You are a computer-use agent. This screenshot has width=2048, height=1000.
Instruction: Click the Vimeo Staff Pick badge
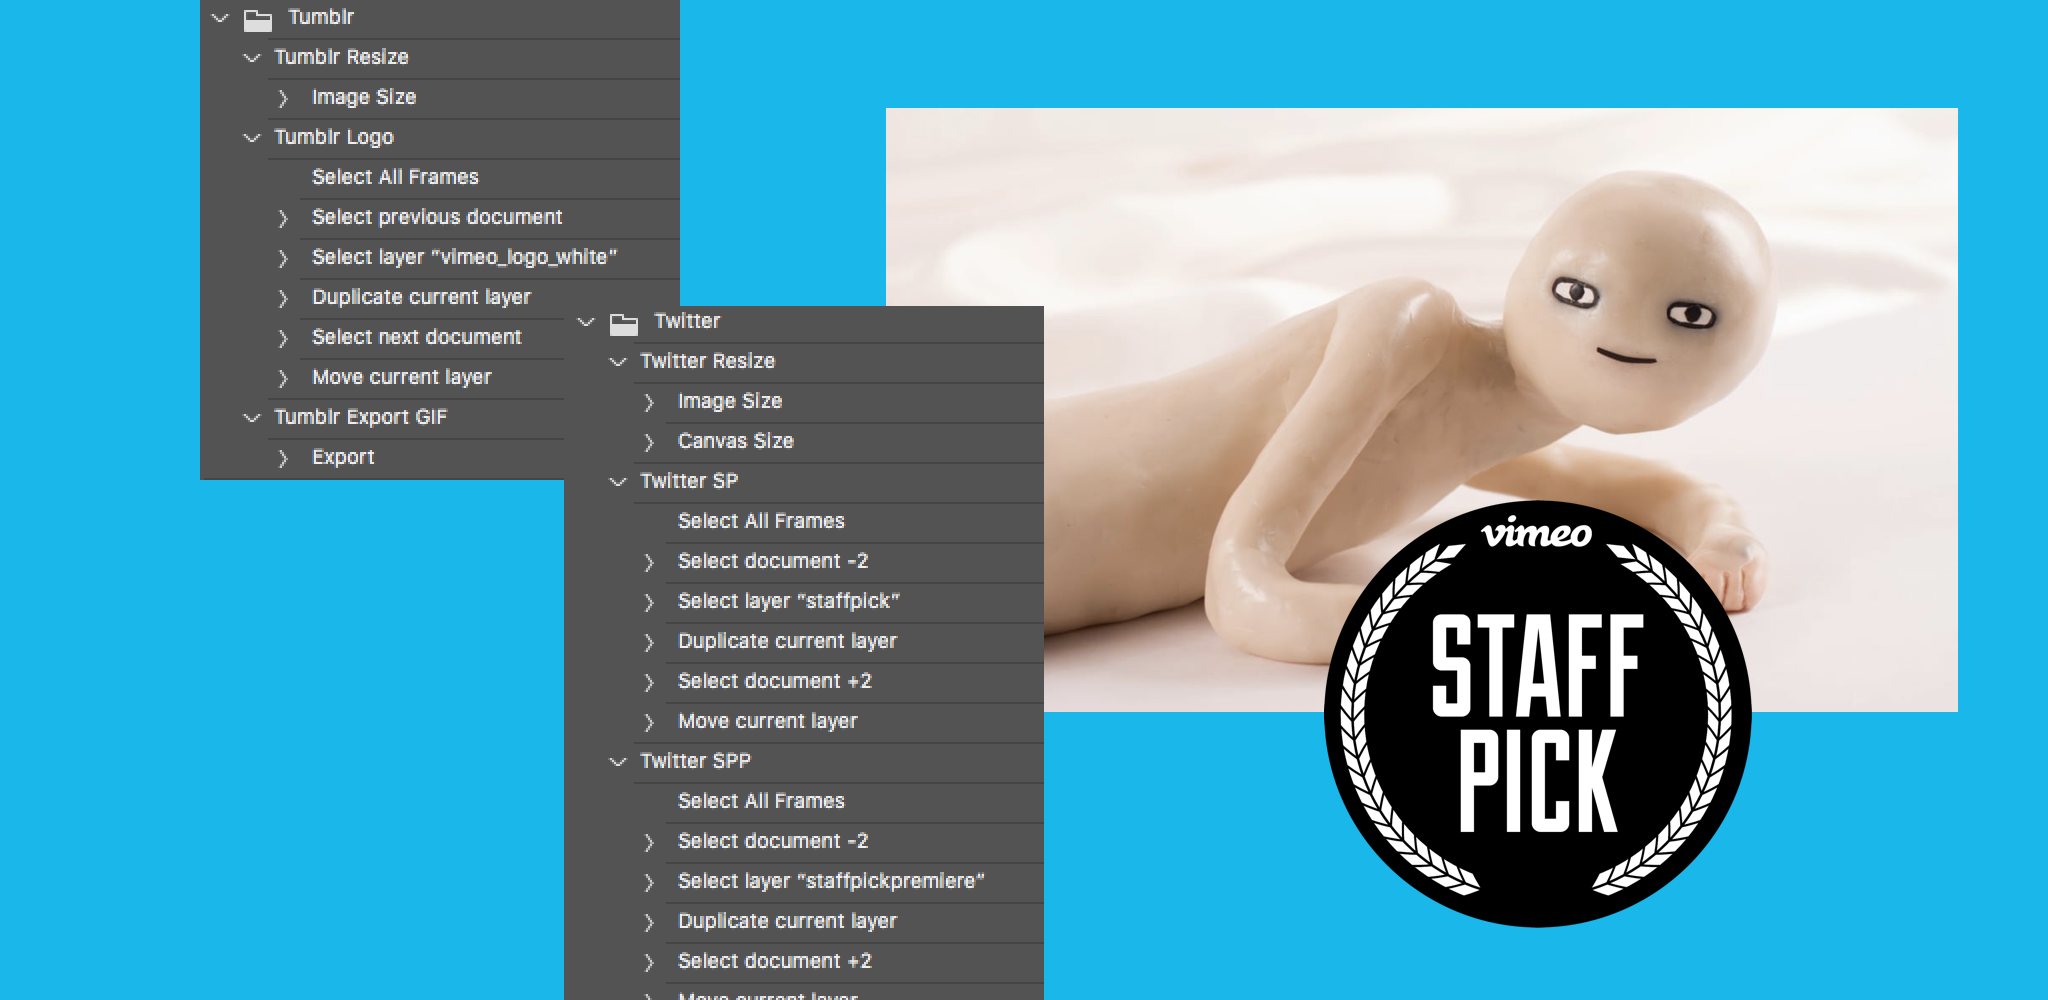point(1538,714)
